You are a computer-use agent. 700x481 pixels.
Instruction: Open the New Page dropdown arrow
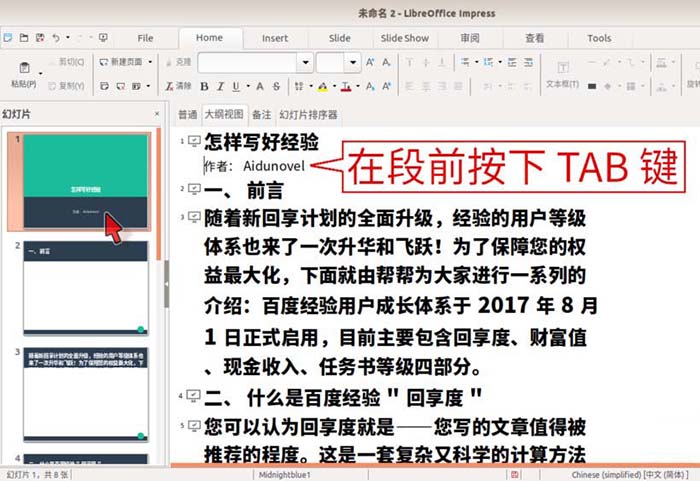(150, 62)
